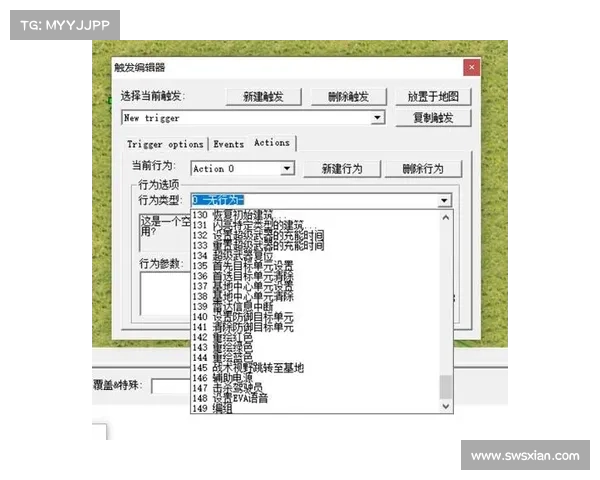Screen dimensions: 600x480
Task: Select list item 142 重绘红色
Action: tap(316, 337)
